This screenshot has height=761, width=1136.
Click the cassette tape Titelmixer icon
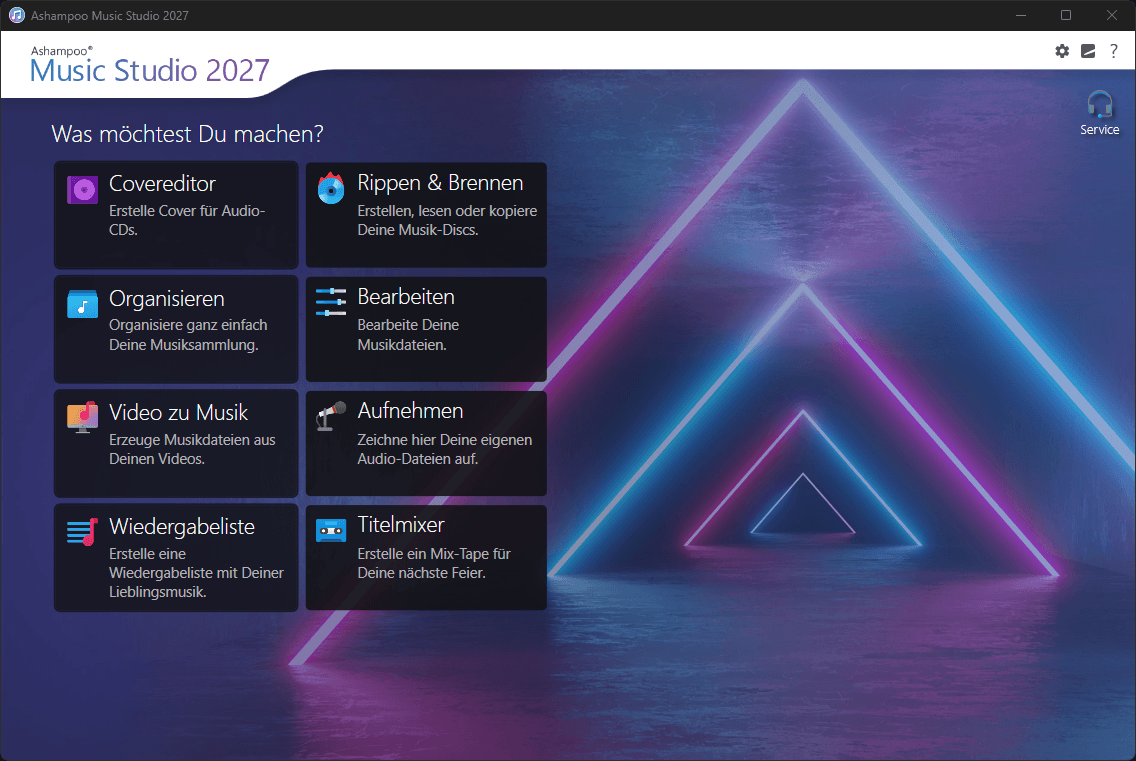coord(331,531)
